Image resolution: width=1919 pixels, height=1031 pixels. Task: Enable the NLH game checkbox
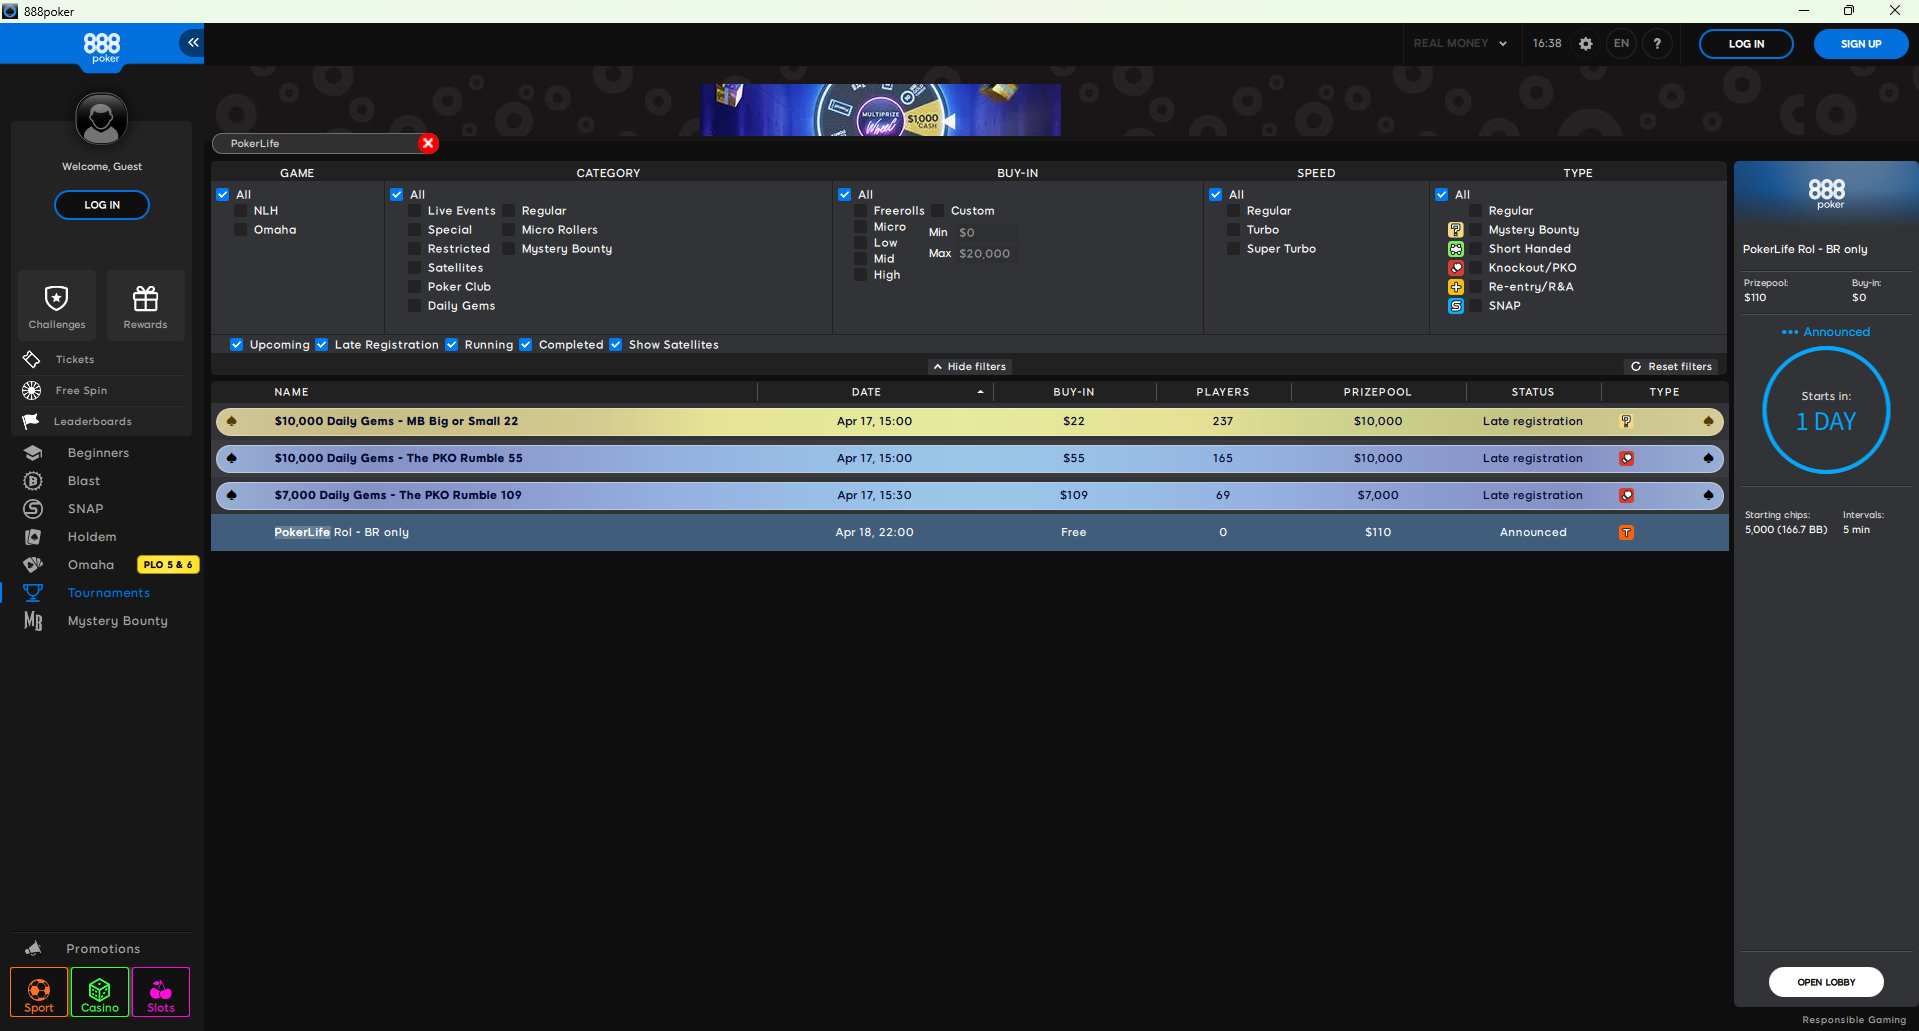(241, 211)
